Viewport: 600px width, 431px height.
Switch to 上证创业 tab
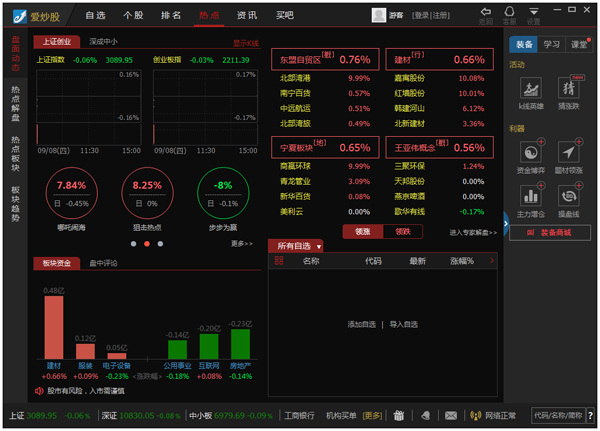(57, 42)
